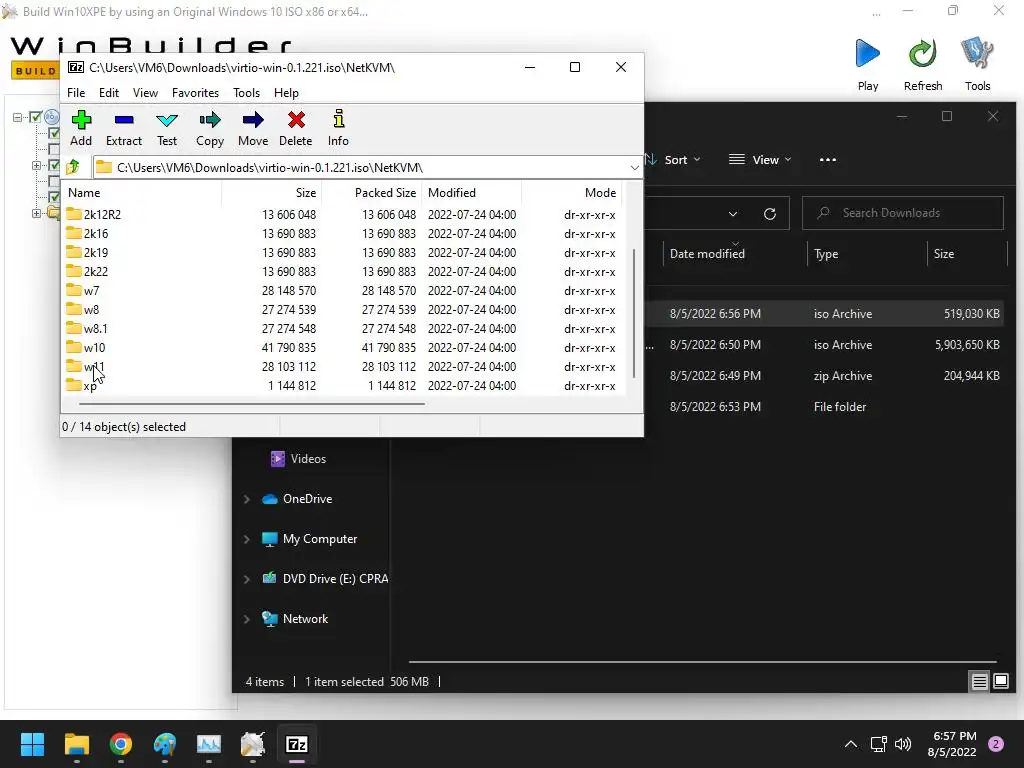The image size is (1024, 768).
Task: Expand OneDrive in Explorer navigation pane
Action: point(247,499)
